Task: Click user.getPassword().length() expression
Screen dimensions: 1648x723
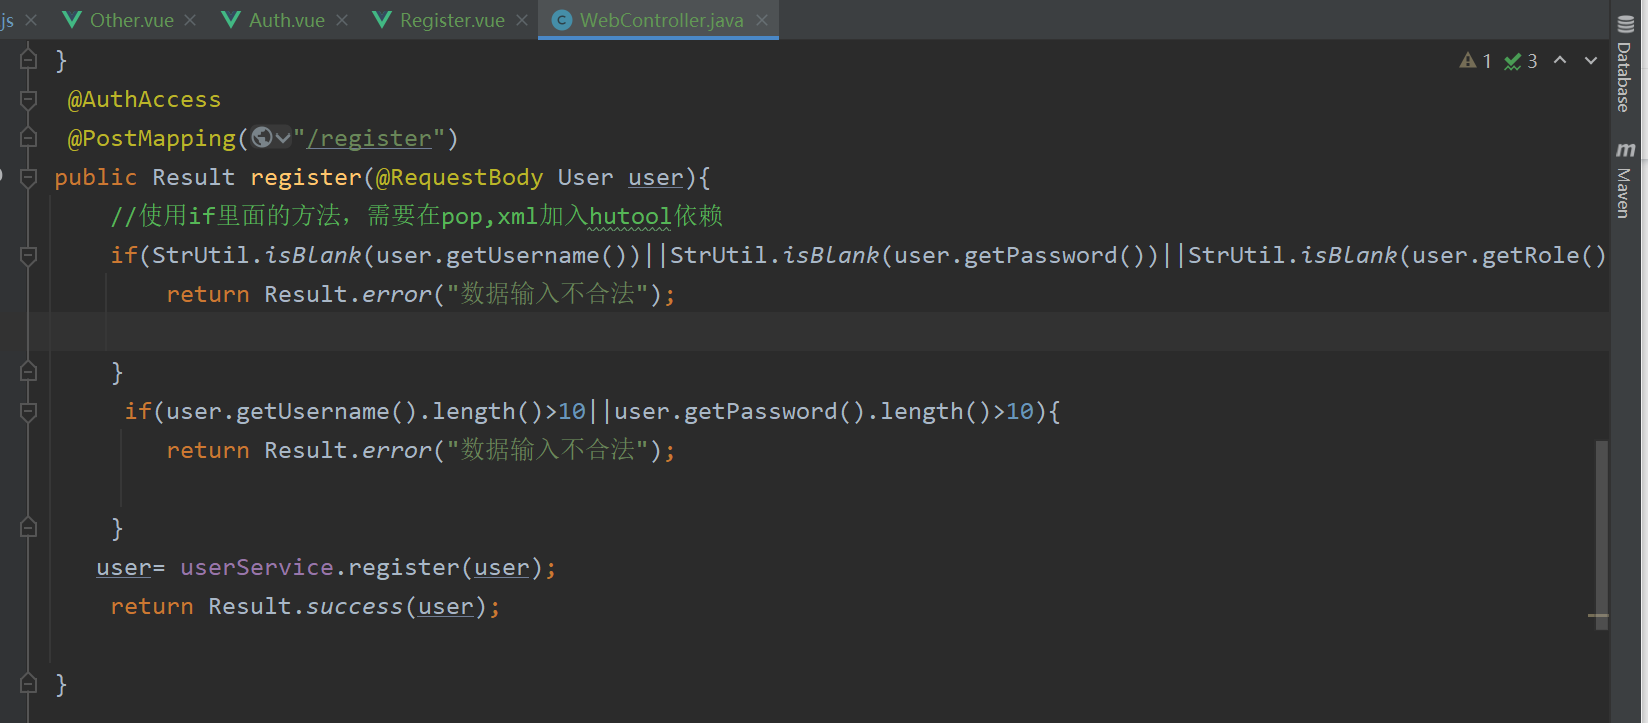Action: [802, 411]
